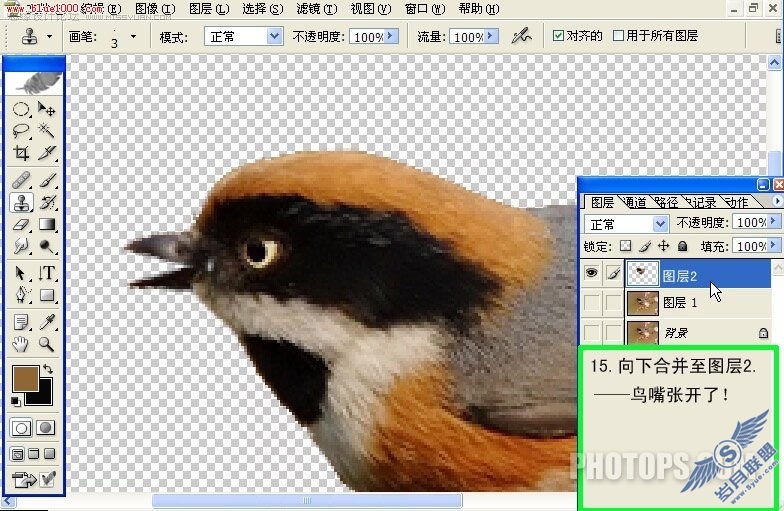784x511 pixels.
Task: Open the 图层(L) menu
Action: [210, 9]
